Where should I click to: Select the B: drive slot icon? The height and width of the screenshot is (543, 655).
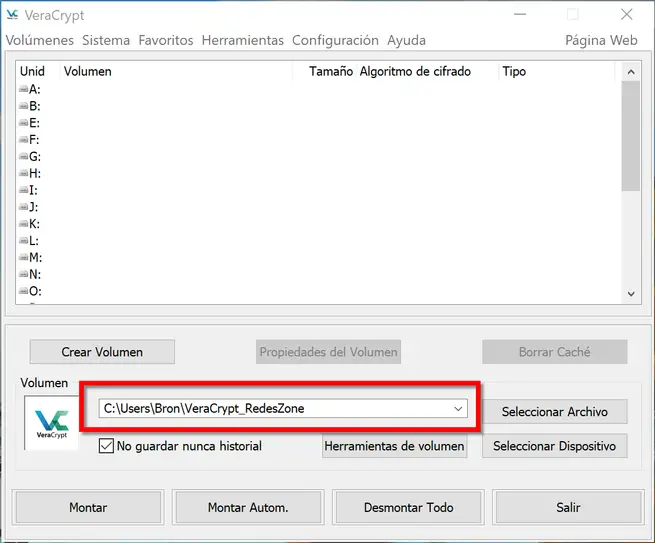pyautogui.click(x=23, y=106)
